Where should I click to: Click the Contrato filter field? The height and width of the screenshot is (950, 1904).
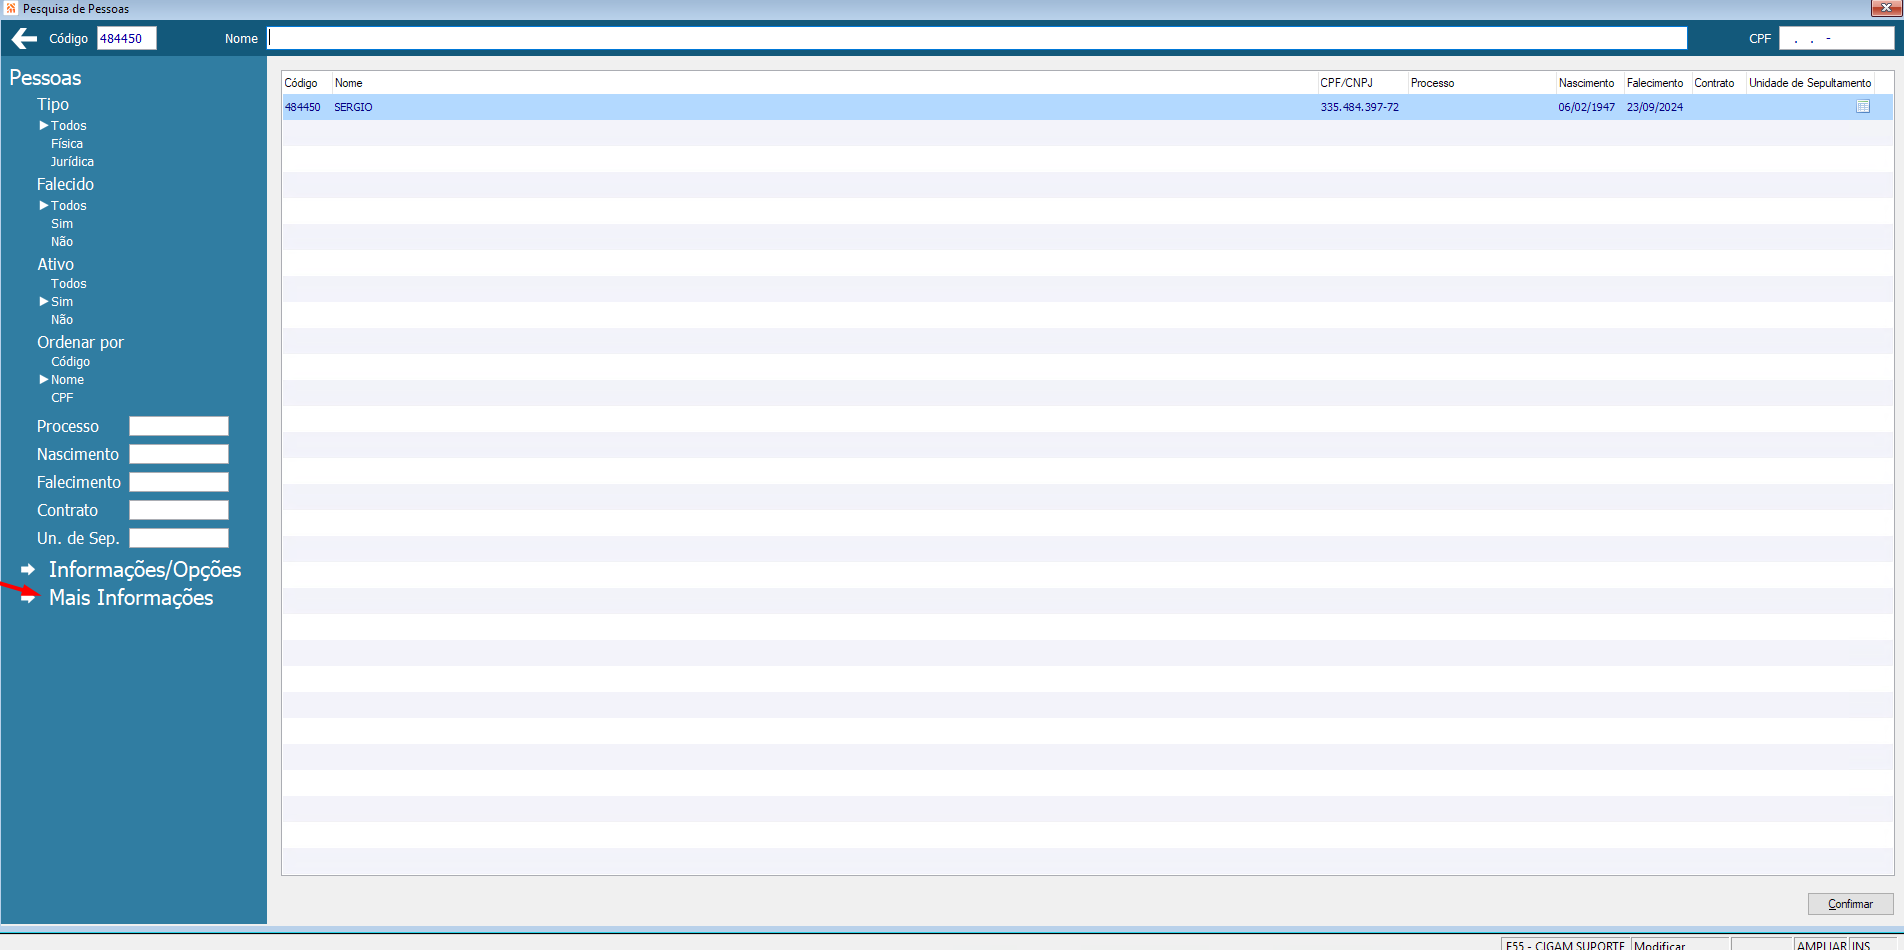click(x=179, y=510)
